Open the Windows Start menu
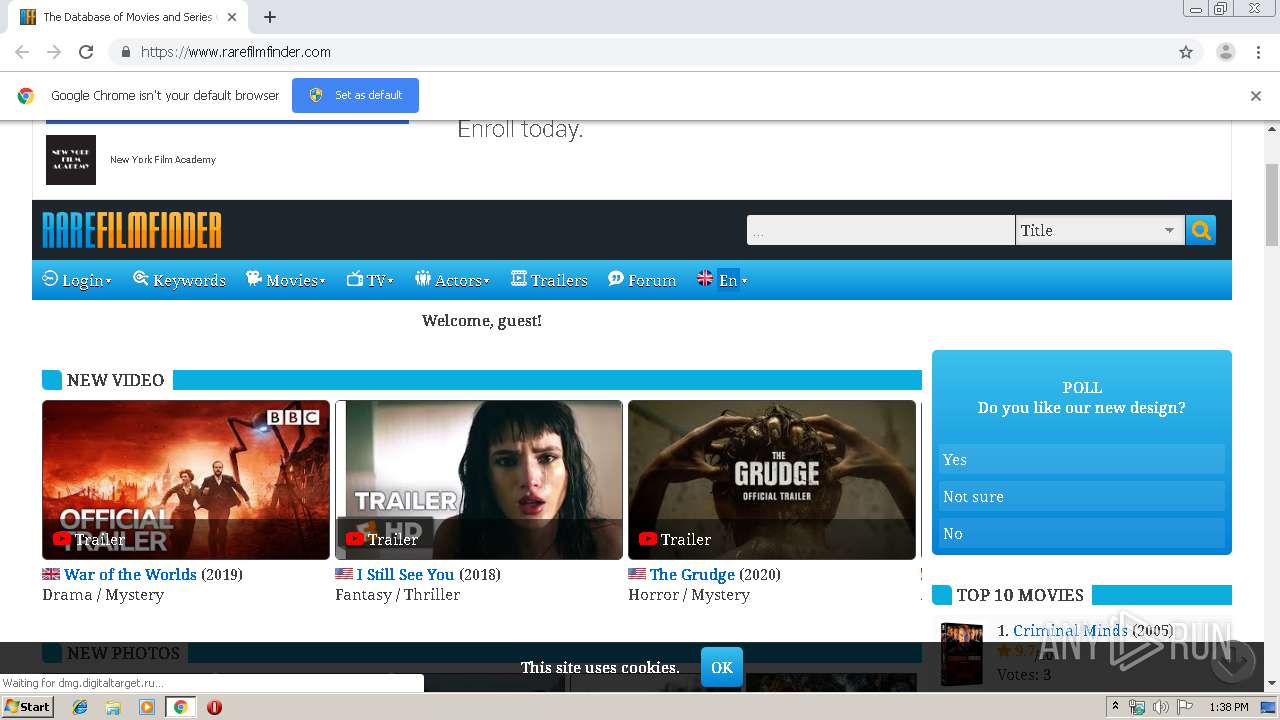Viewport: 1280px width, 720px height. tap(28, 706)
